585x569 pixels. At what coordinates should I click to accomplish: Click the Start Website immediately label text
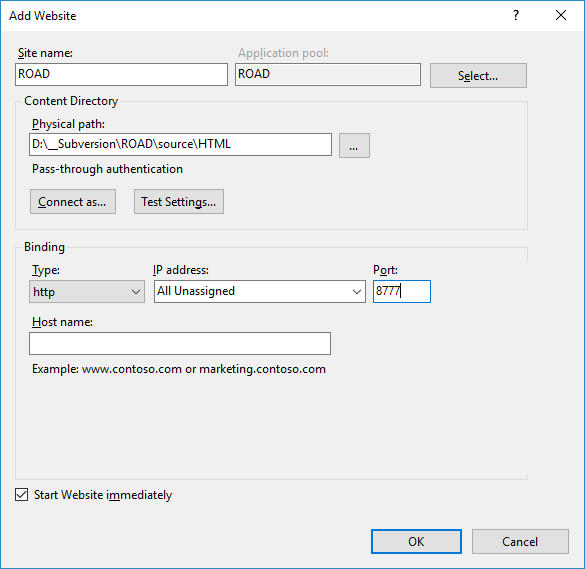coord(103,495)
